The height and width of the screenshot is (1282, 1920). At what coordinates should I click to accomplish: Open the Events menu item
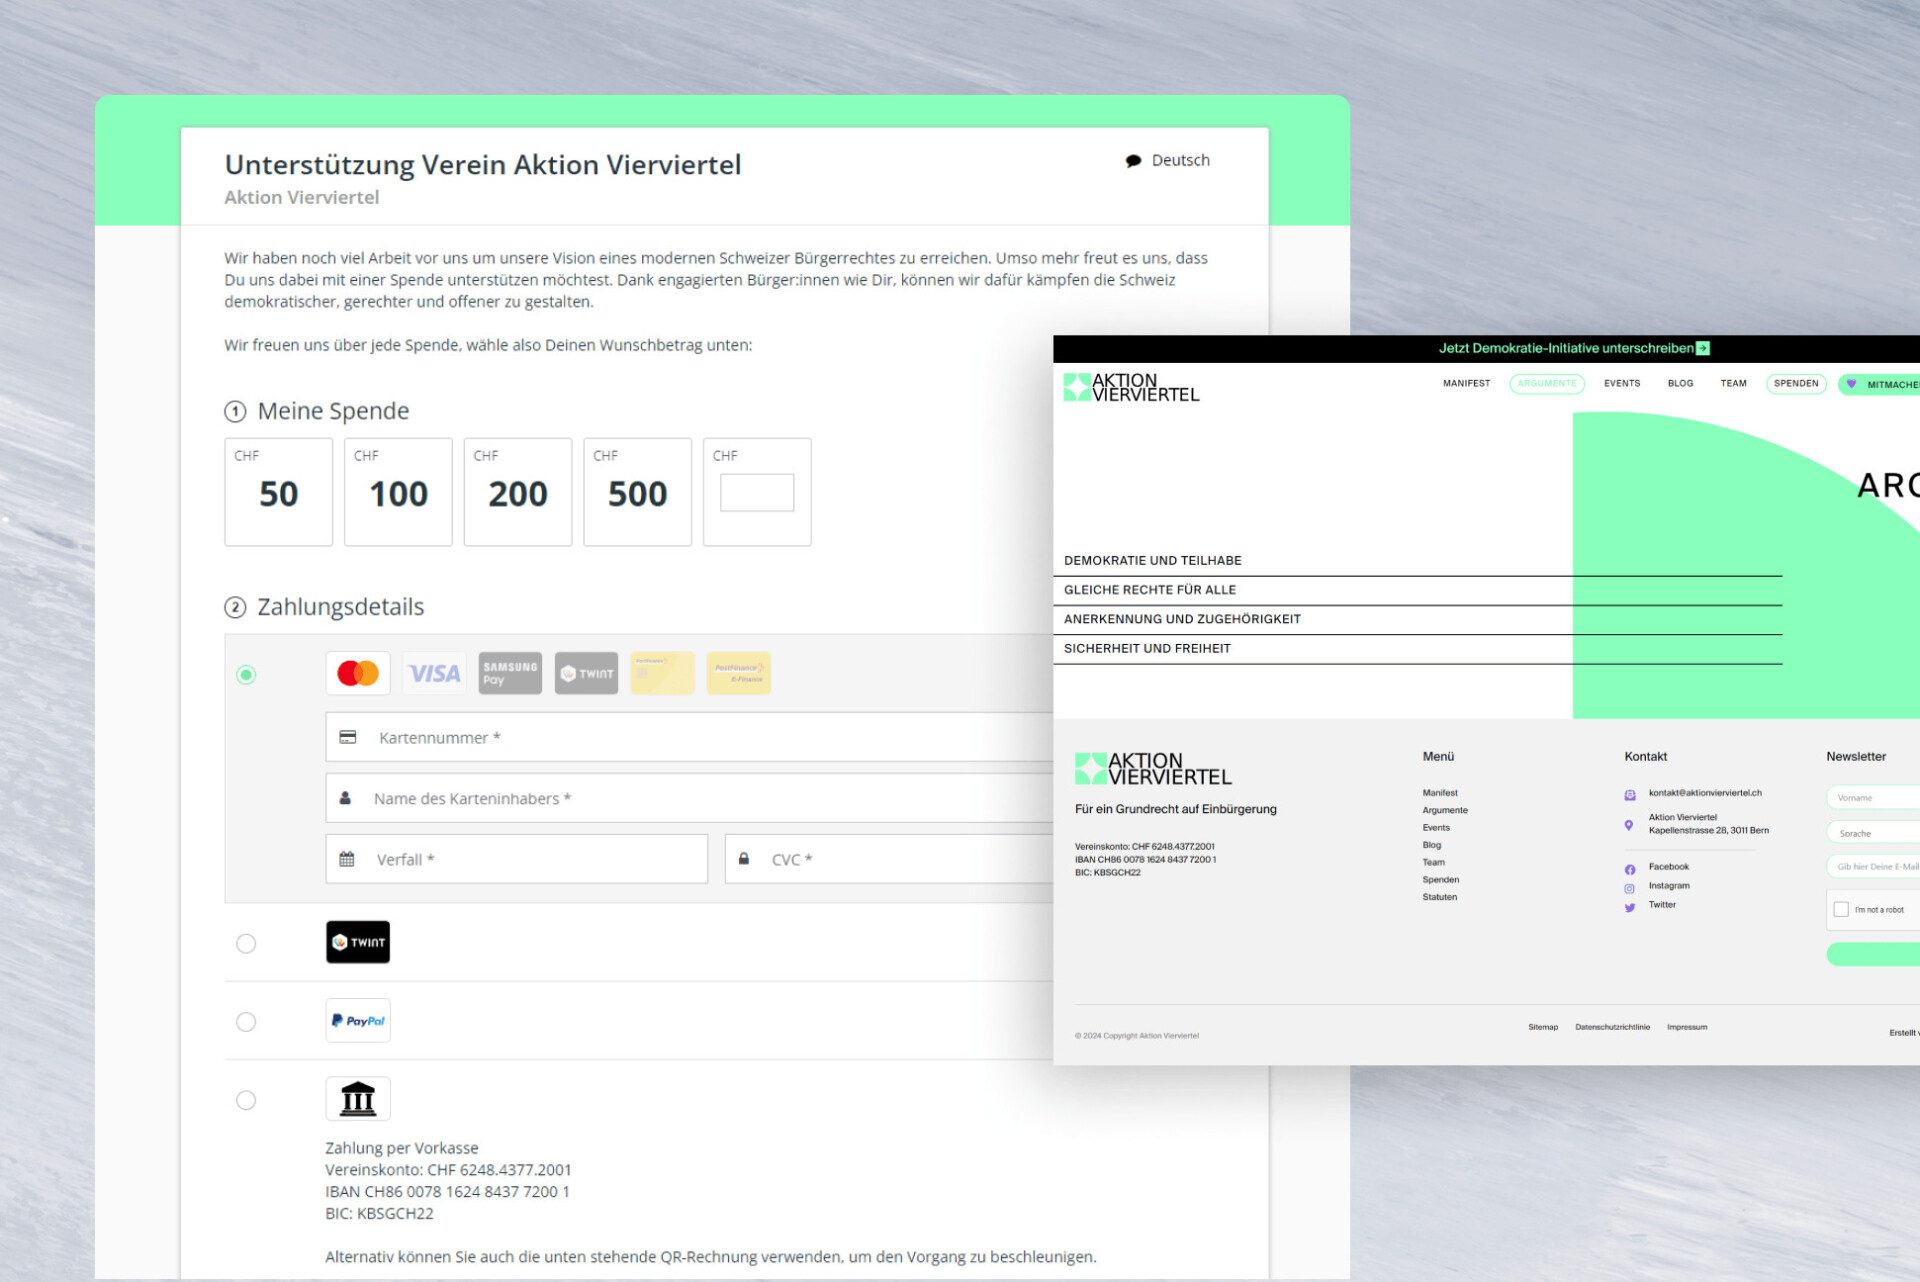1621,384
